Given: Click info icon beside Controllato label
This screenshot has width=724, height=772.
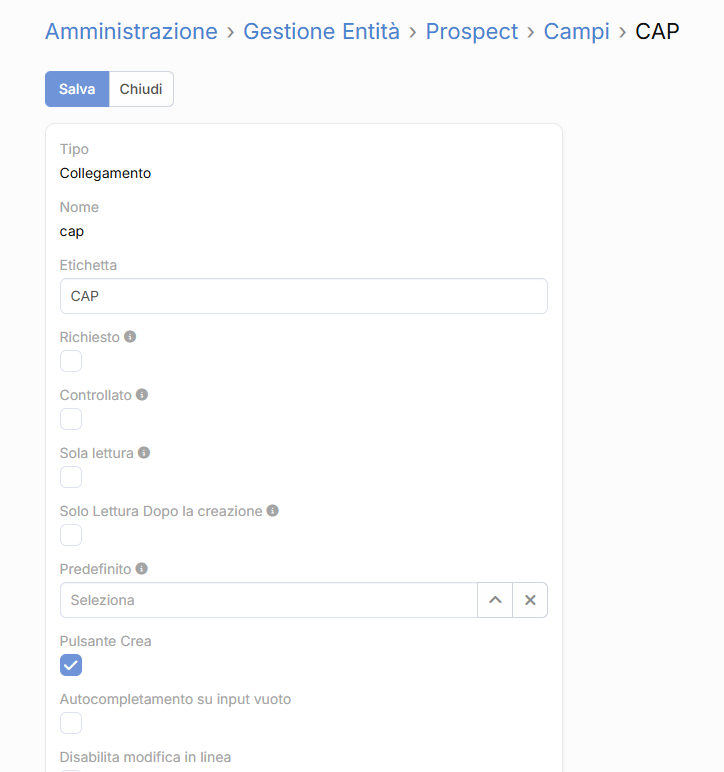Looking at the screenshot, I should coord(142,395).
